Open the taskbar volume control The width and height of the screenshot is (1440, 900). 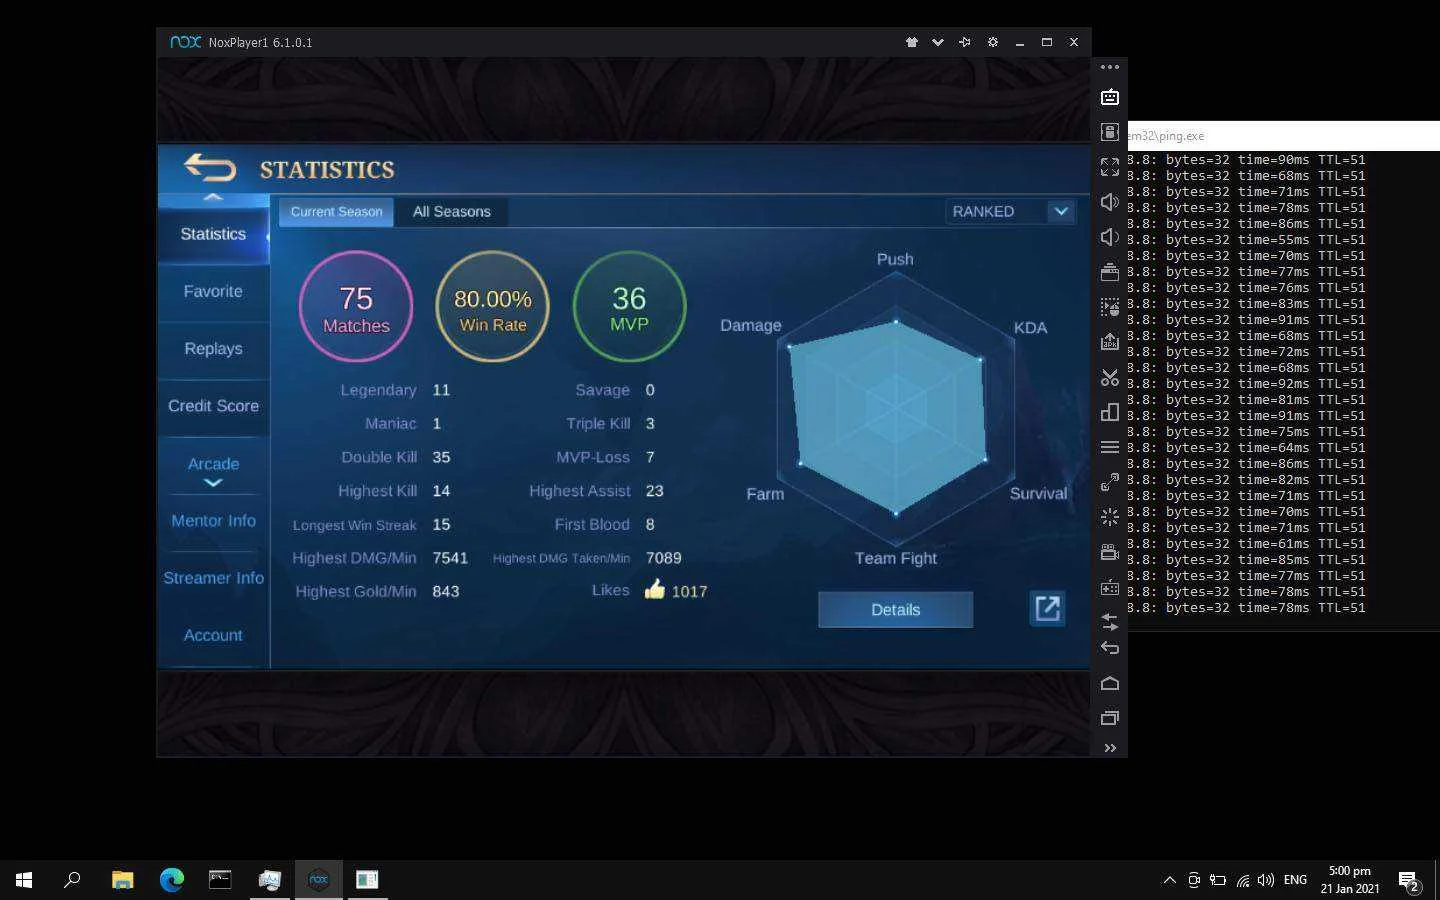click(x=1266, y=880)
